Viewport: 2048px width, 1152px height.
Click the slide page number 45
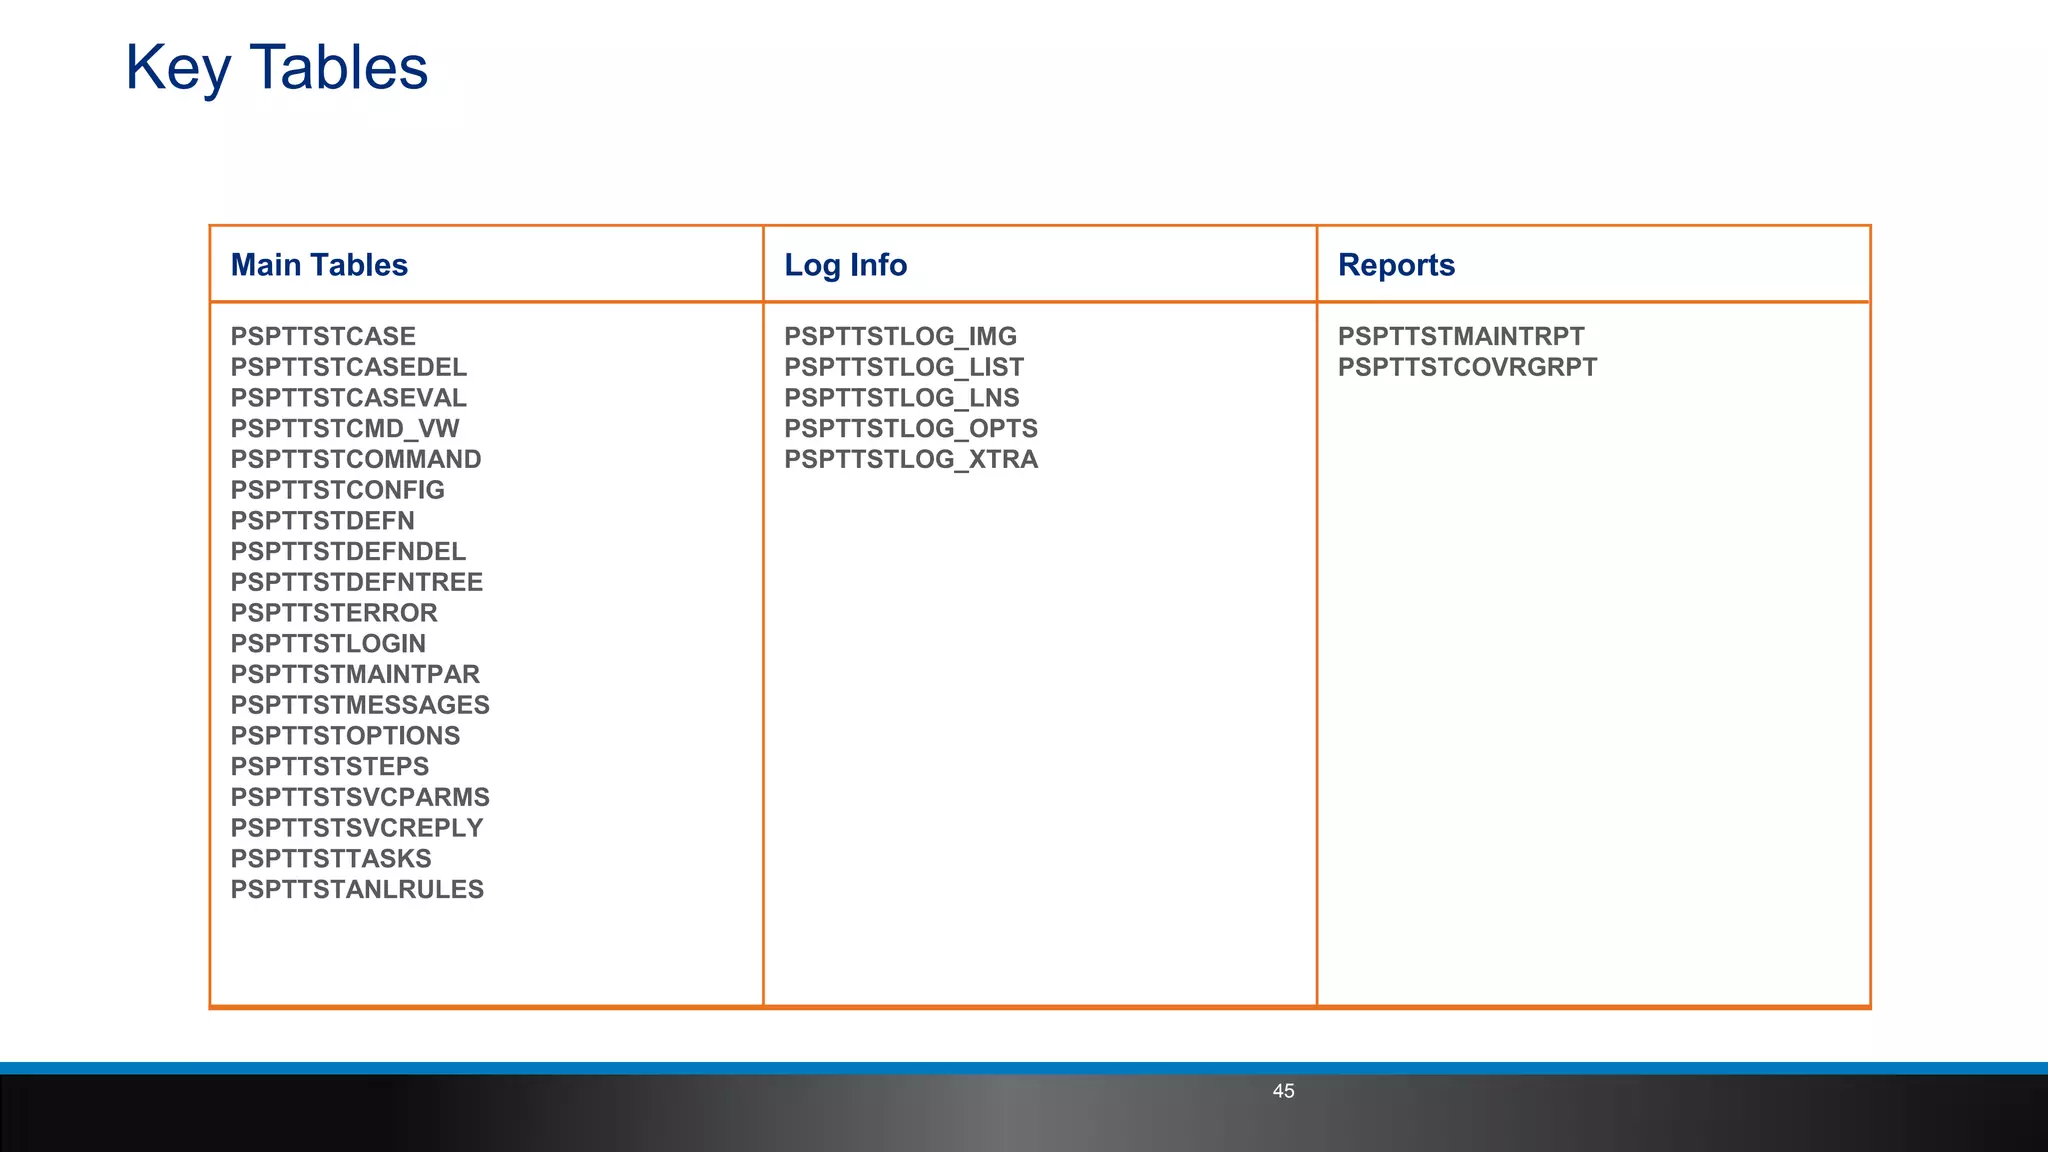point(1283,1091)
